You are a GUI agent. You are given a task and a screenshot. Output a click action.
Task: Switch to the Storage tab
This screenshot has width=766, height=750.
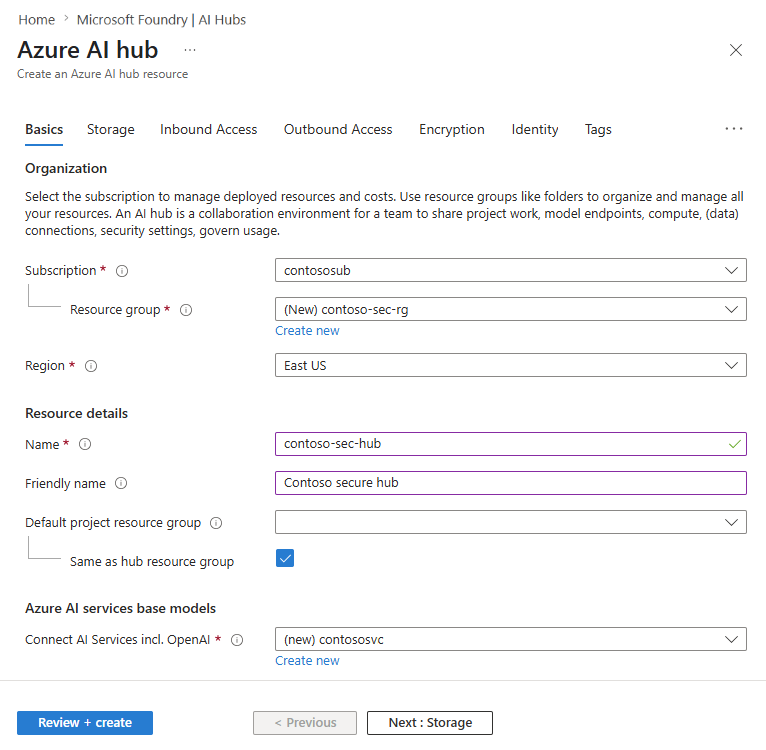(x=110, y=129)
